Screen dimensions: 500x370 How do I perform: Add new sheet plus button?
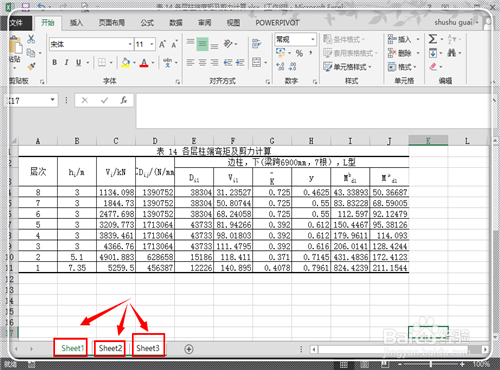click(x=189, y=349)
